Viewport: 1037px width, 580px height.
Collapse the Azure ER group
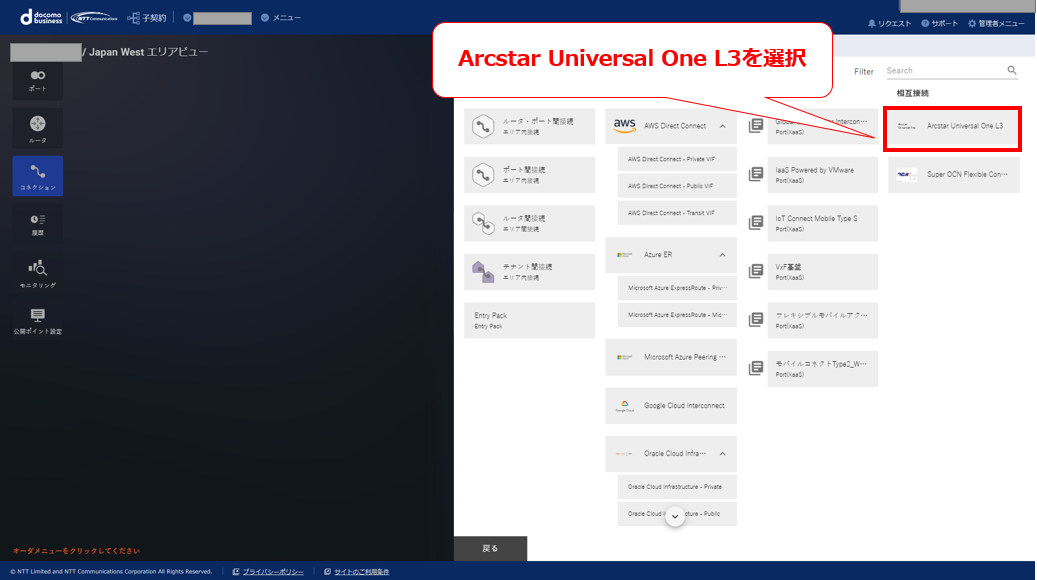(x=723, y=255)
